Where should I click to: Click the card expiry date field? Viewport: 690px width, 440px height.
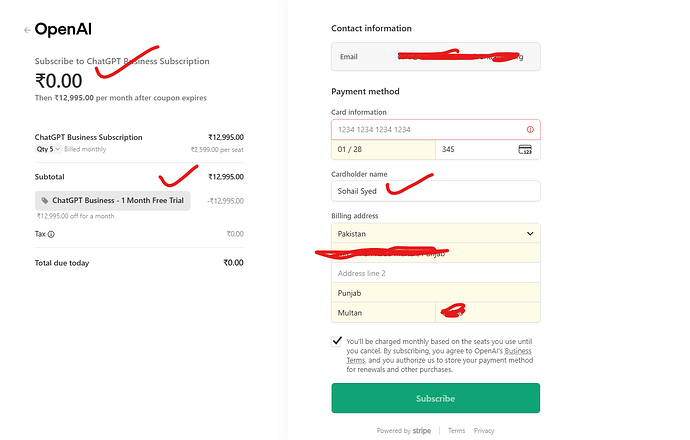pyautogui.click(x=383, y=149)
